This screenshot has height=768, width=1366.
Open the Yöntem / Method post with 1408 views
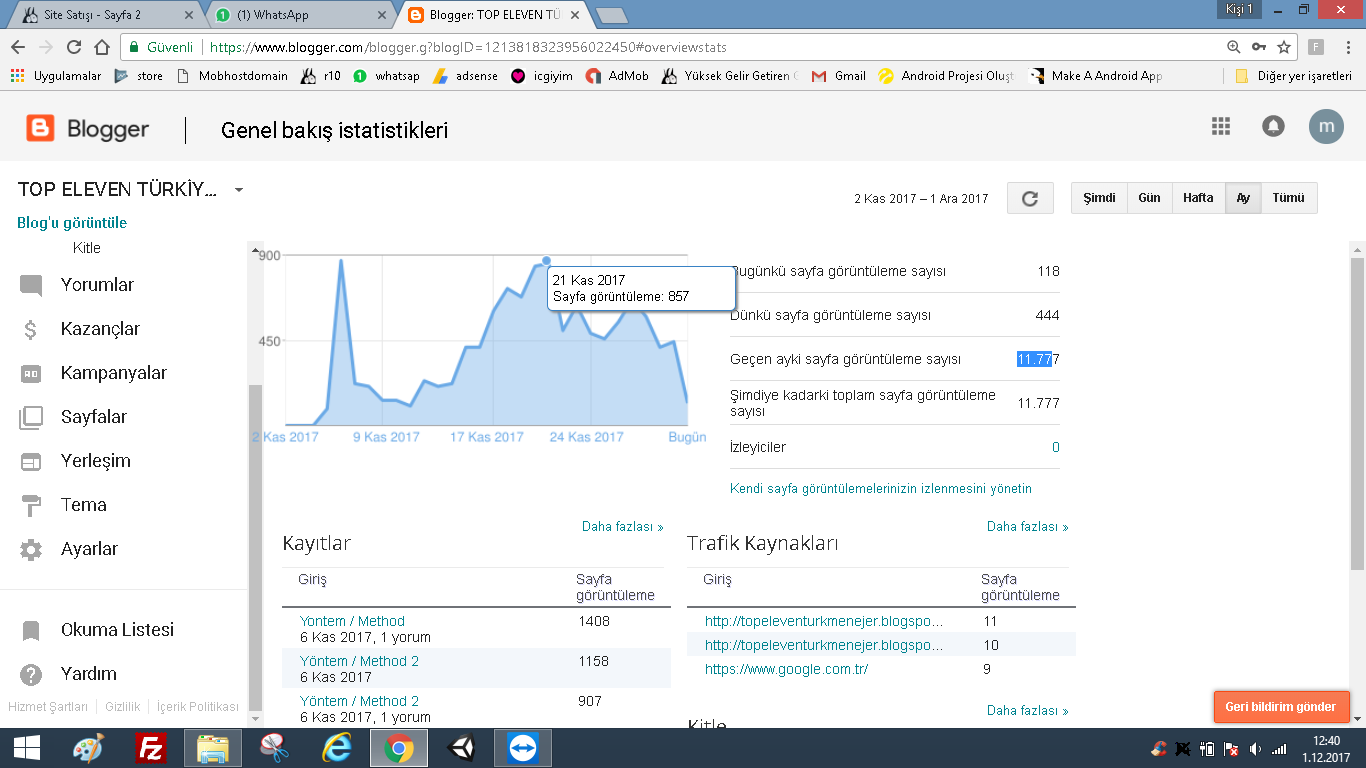pos(352,621)
